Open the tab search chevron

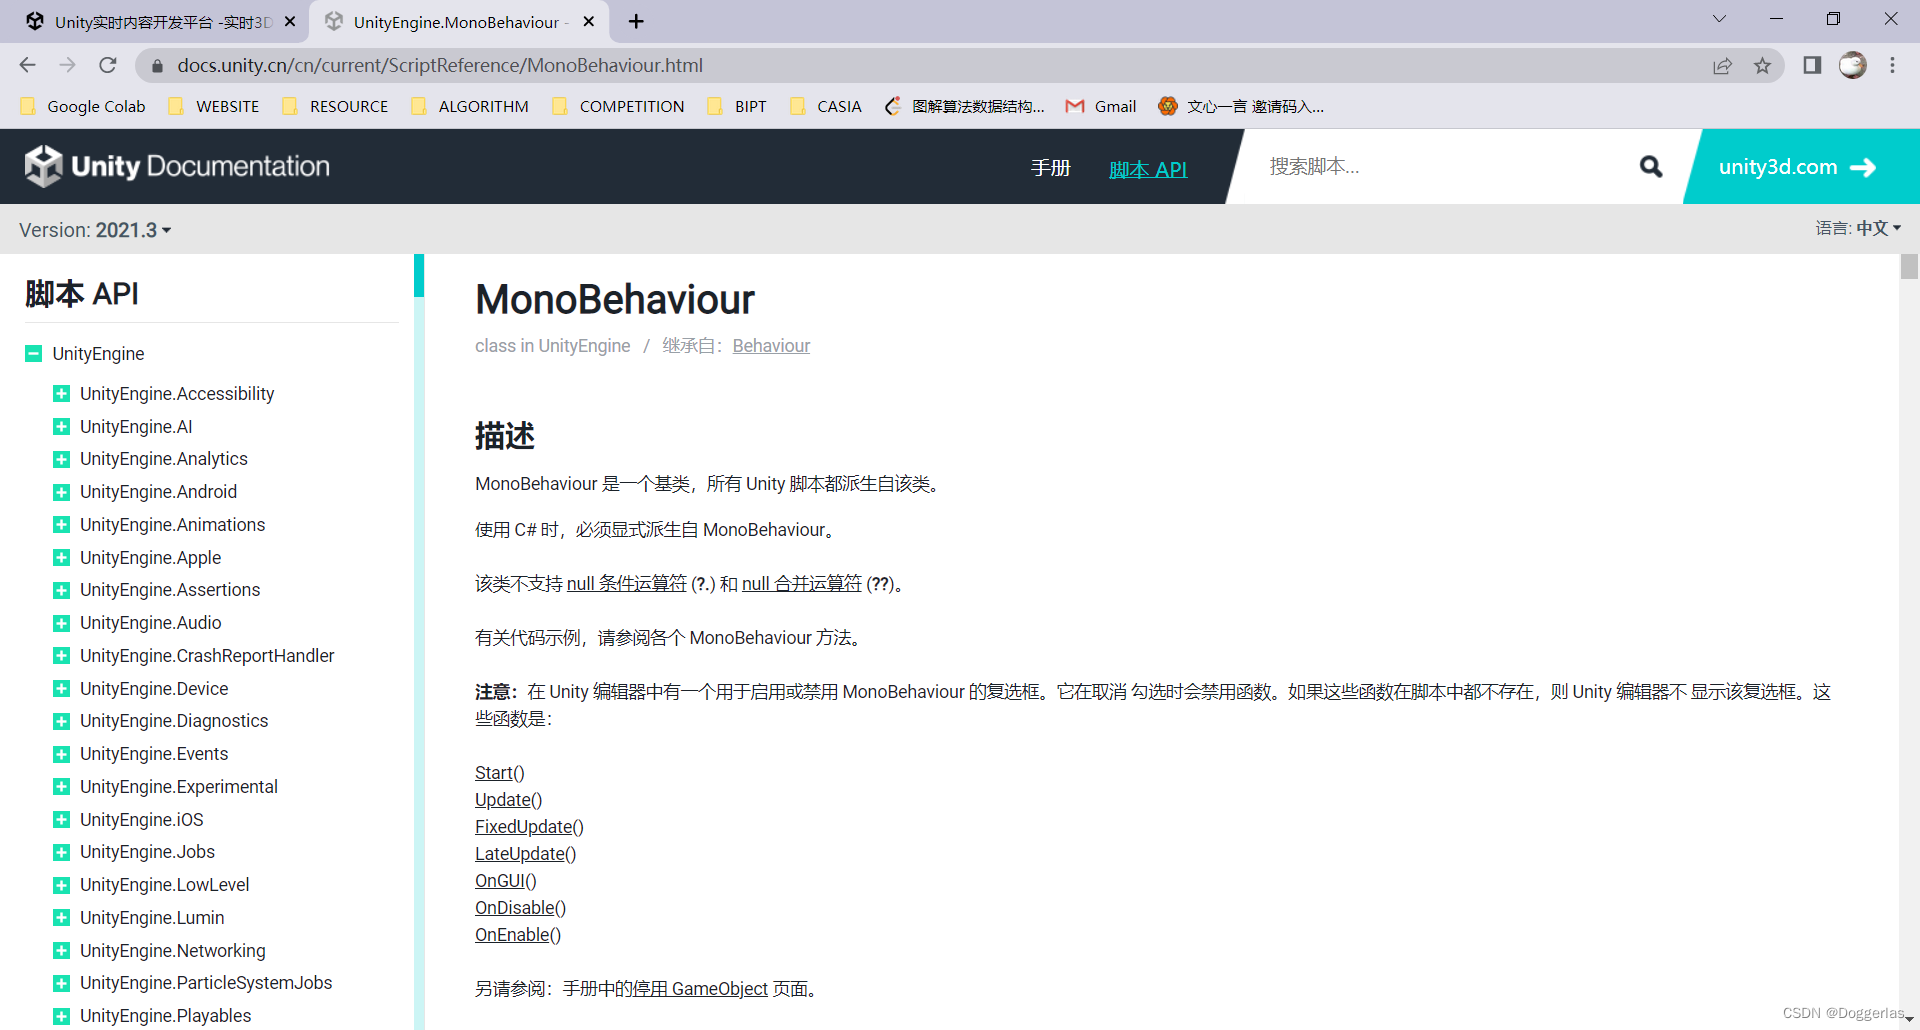pyautogui.click(x=1719, y=19)
